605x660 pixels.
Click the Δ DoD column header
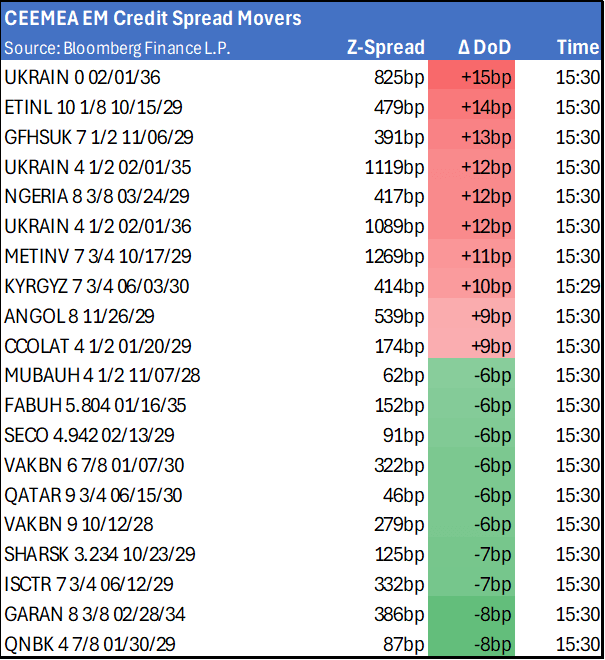pyautogui.click(x=485, y=48)
